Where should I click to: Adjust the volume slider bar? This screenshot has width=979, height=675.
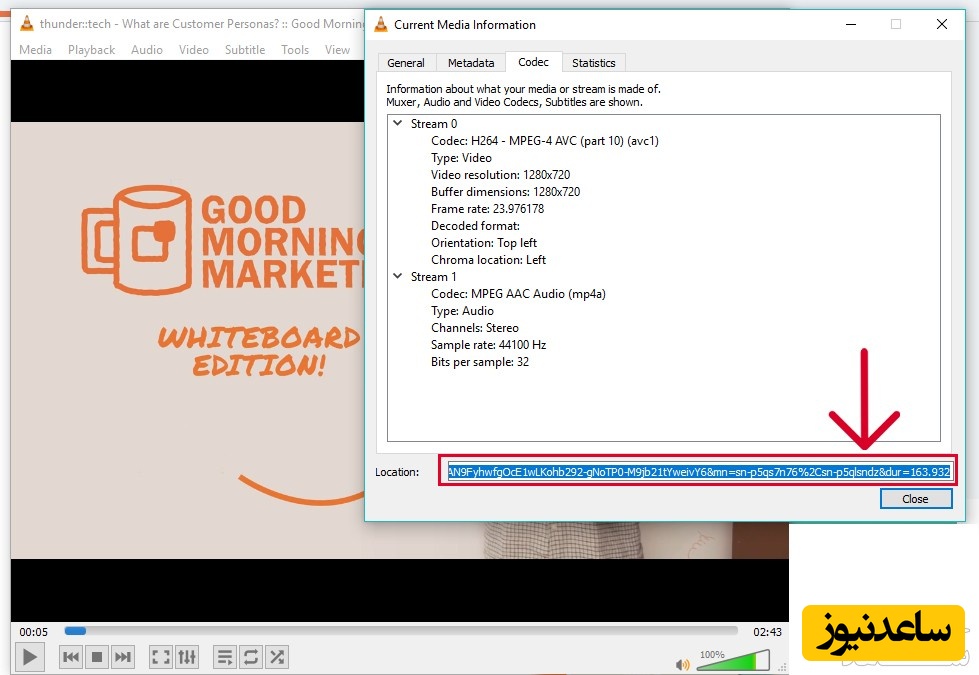coord(735,661)
